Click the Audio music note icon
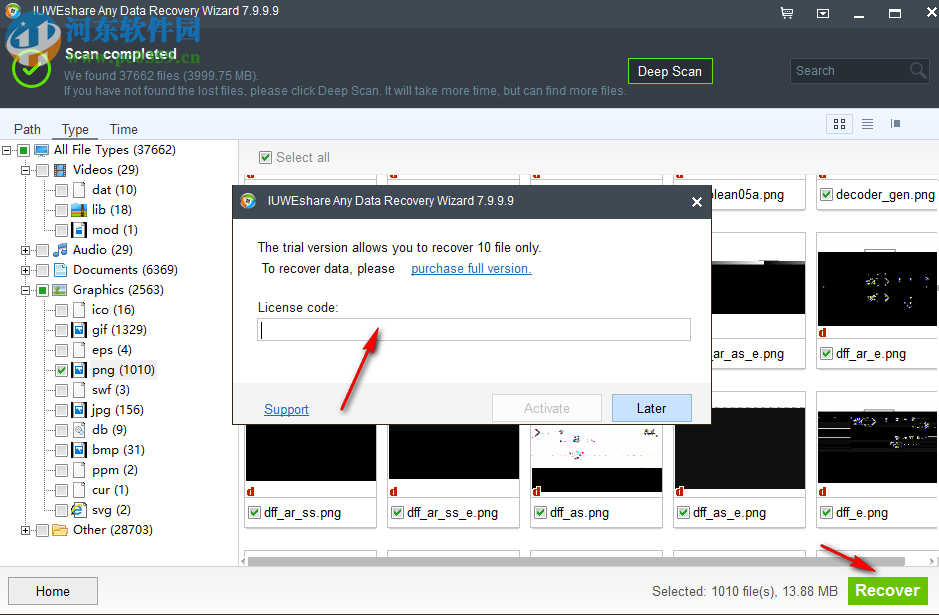 tap(60, 250)
